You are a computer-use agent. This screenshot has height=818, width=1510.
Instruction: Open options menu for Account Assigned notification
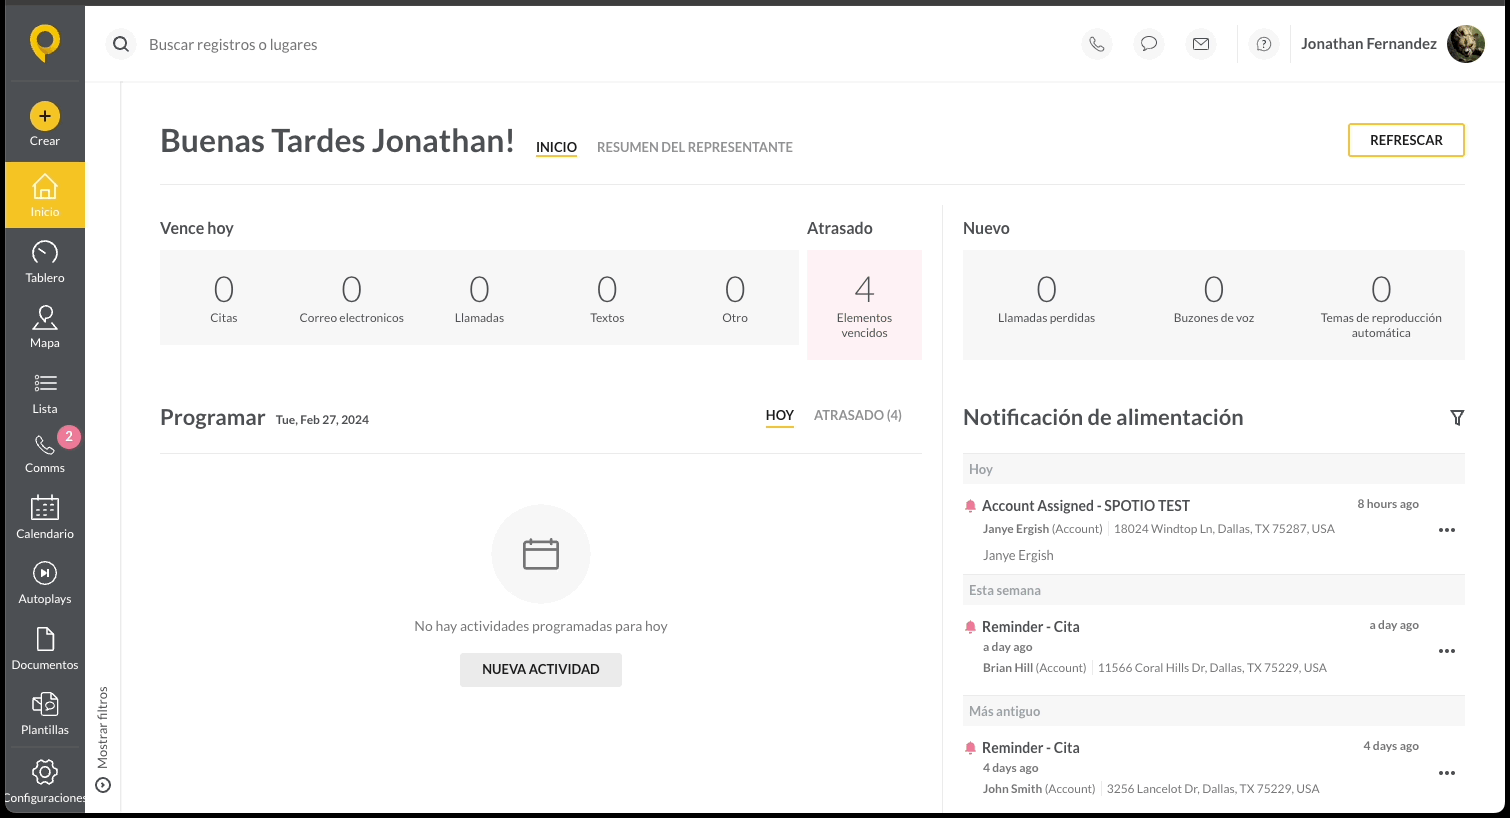click(x=1447, y=530)
